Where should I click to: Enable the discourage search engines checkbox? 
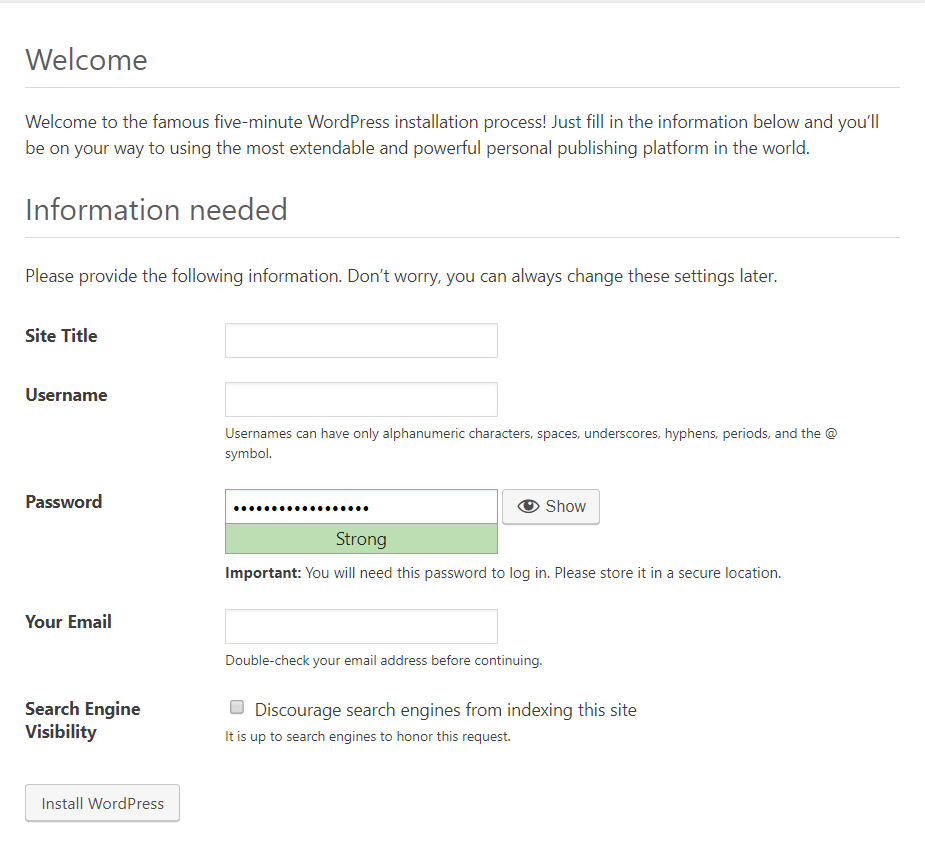point(237,708)
